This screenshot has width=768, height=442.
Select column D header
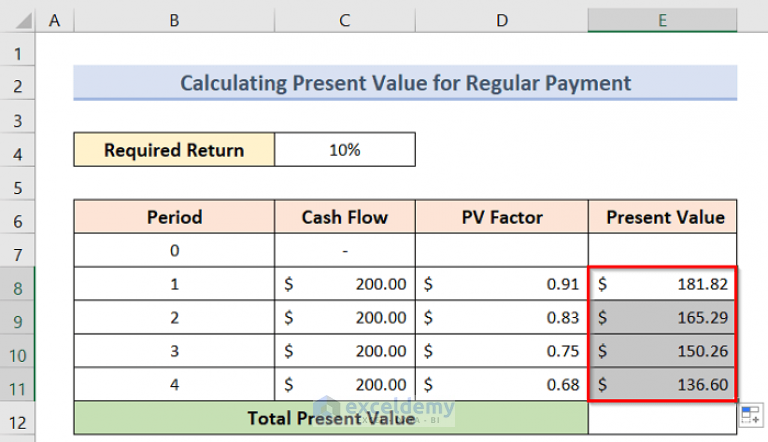click(x=502, y=21)
